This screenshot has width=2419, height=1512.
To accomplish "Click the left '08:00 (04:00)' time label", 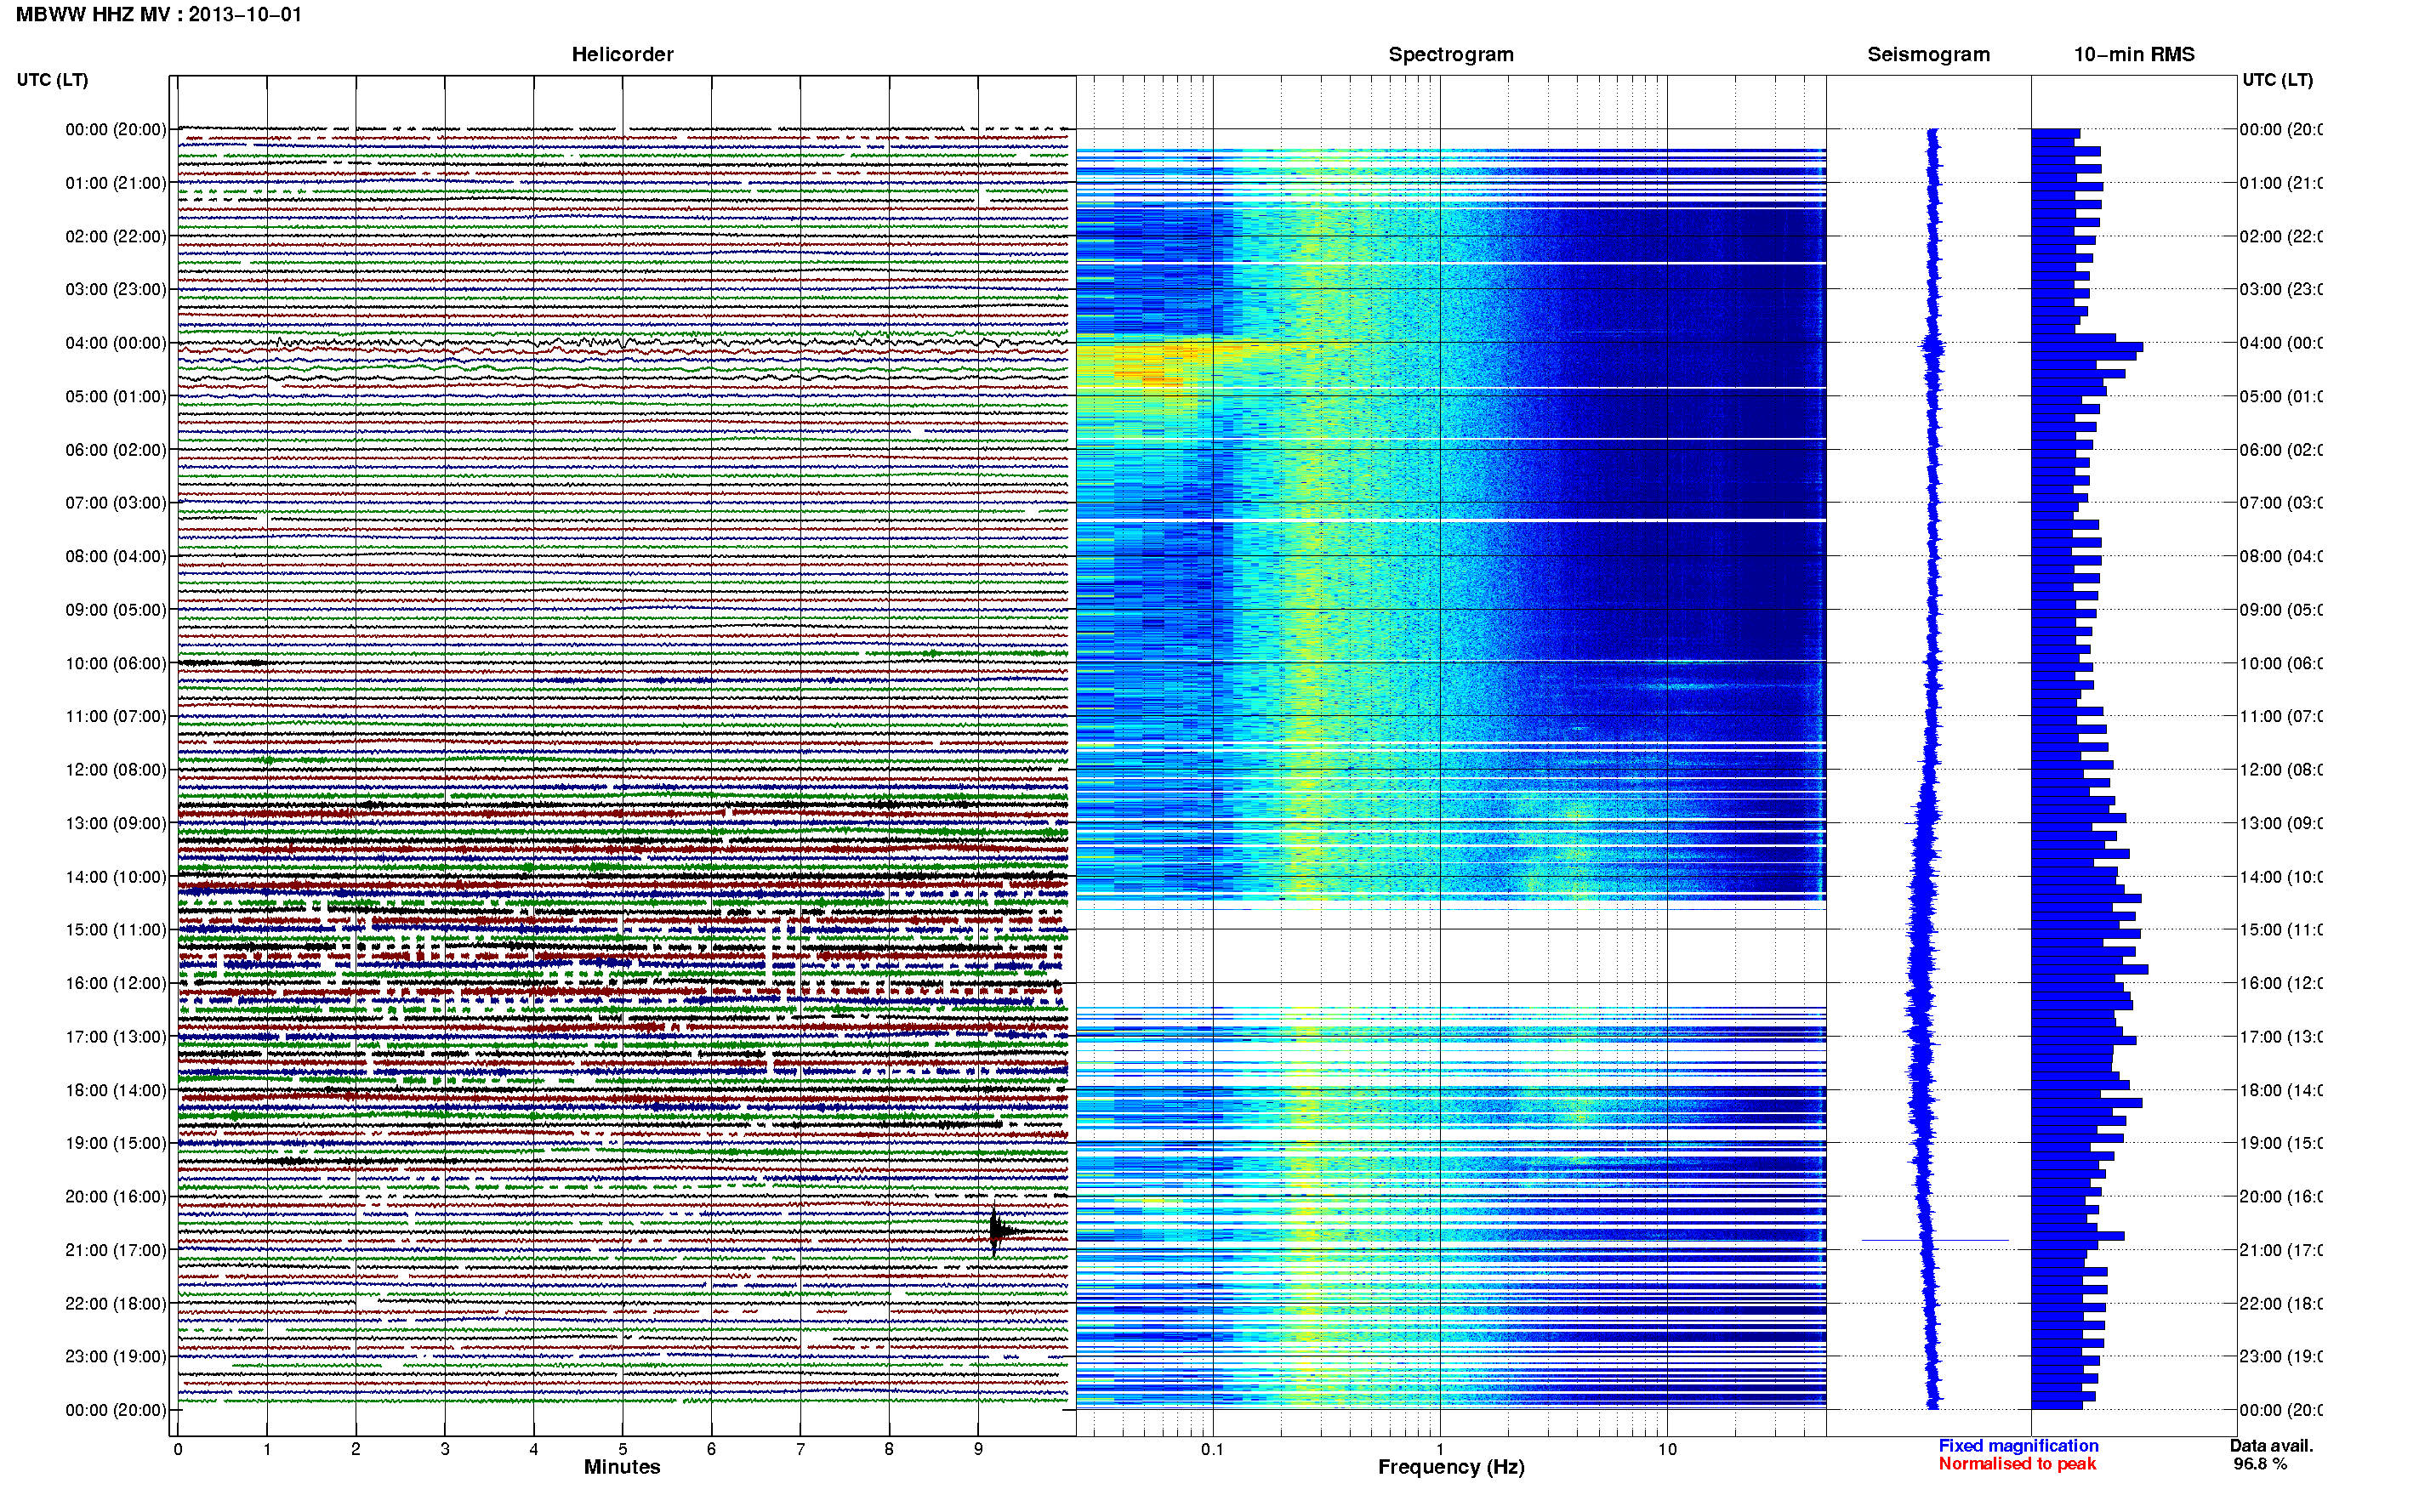I will (x=116, y=556).
